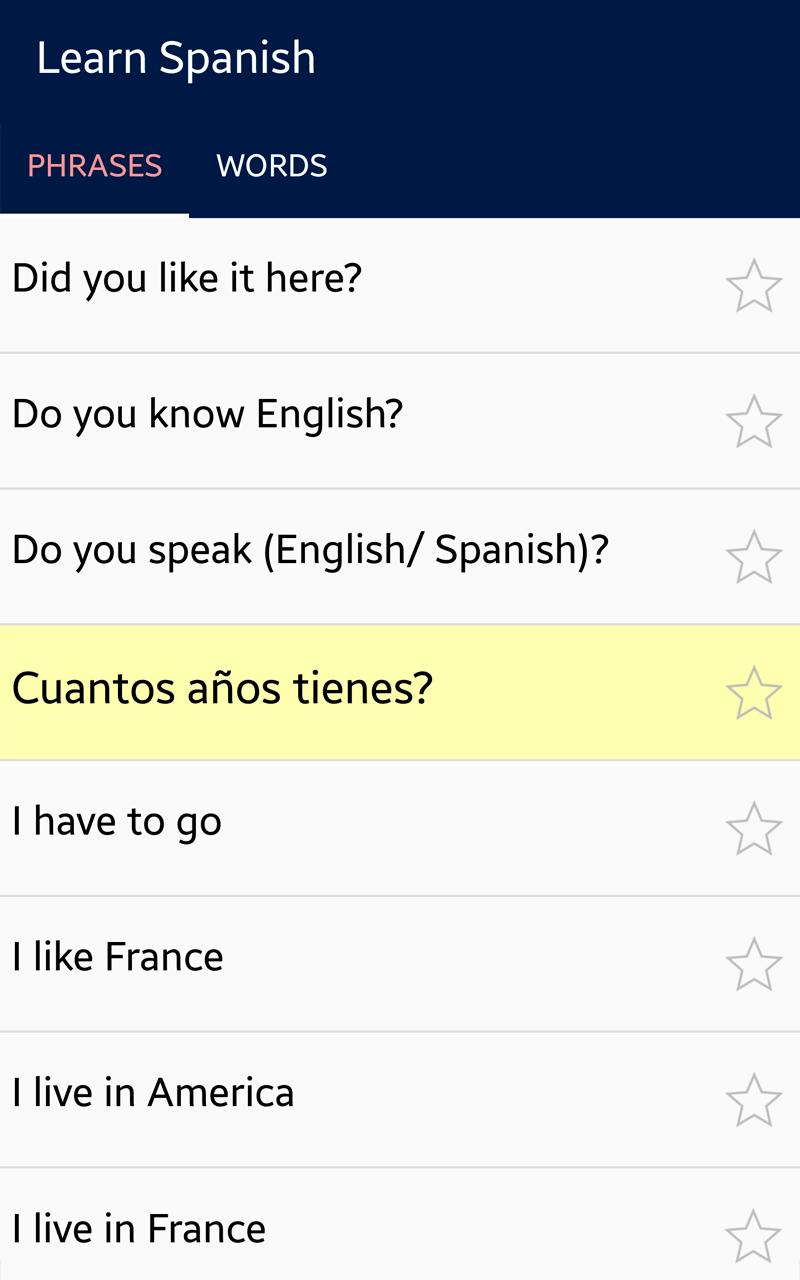
Task: Switch to the WORDS tab
Action: (x=272, y=165)
